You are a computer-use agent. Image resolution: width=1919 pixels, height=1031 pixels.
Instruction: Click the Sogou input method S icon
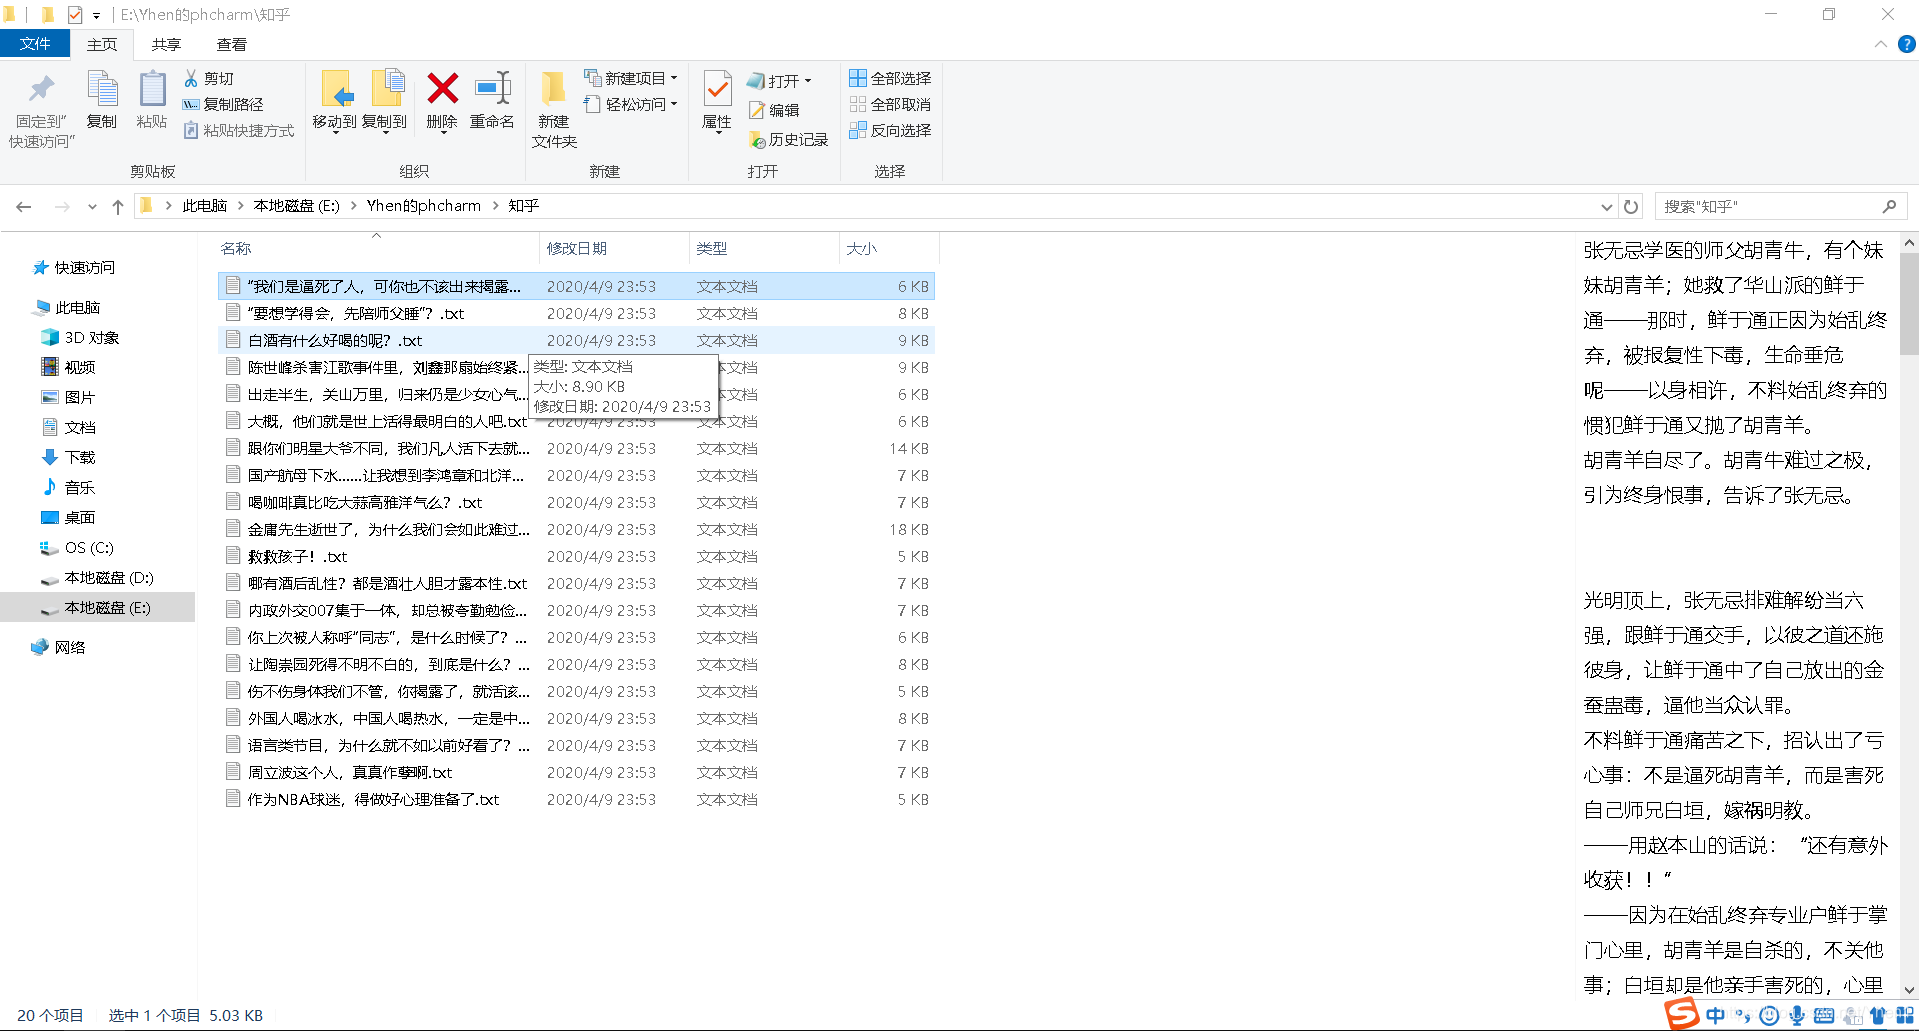(x=1682, y=1014)
